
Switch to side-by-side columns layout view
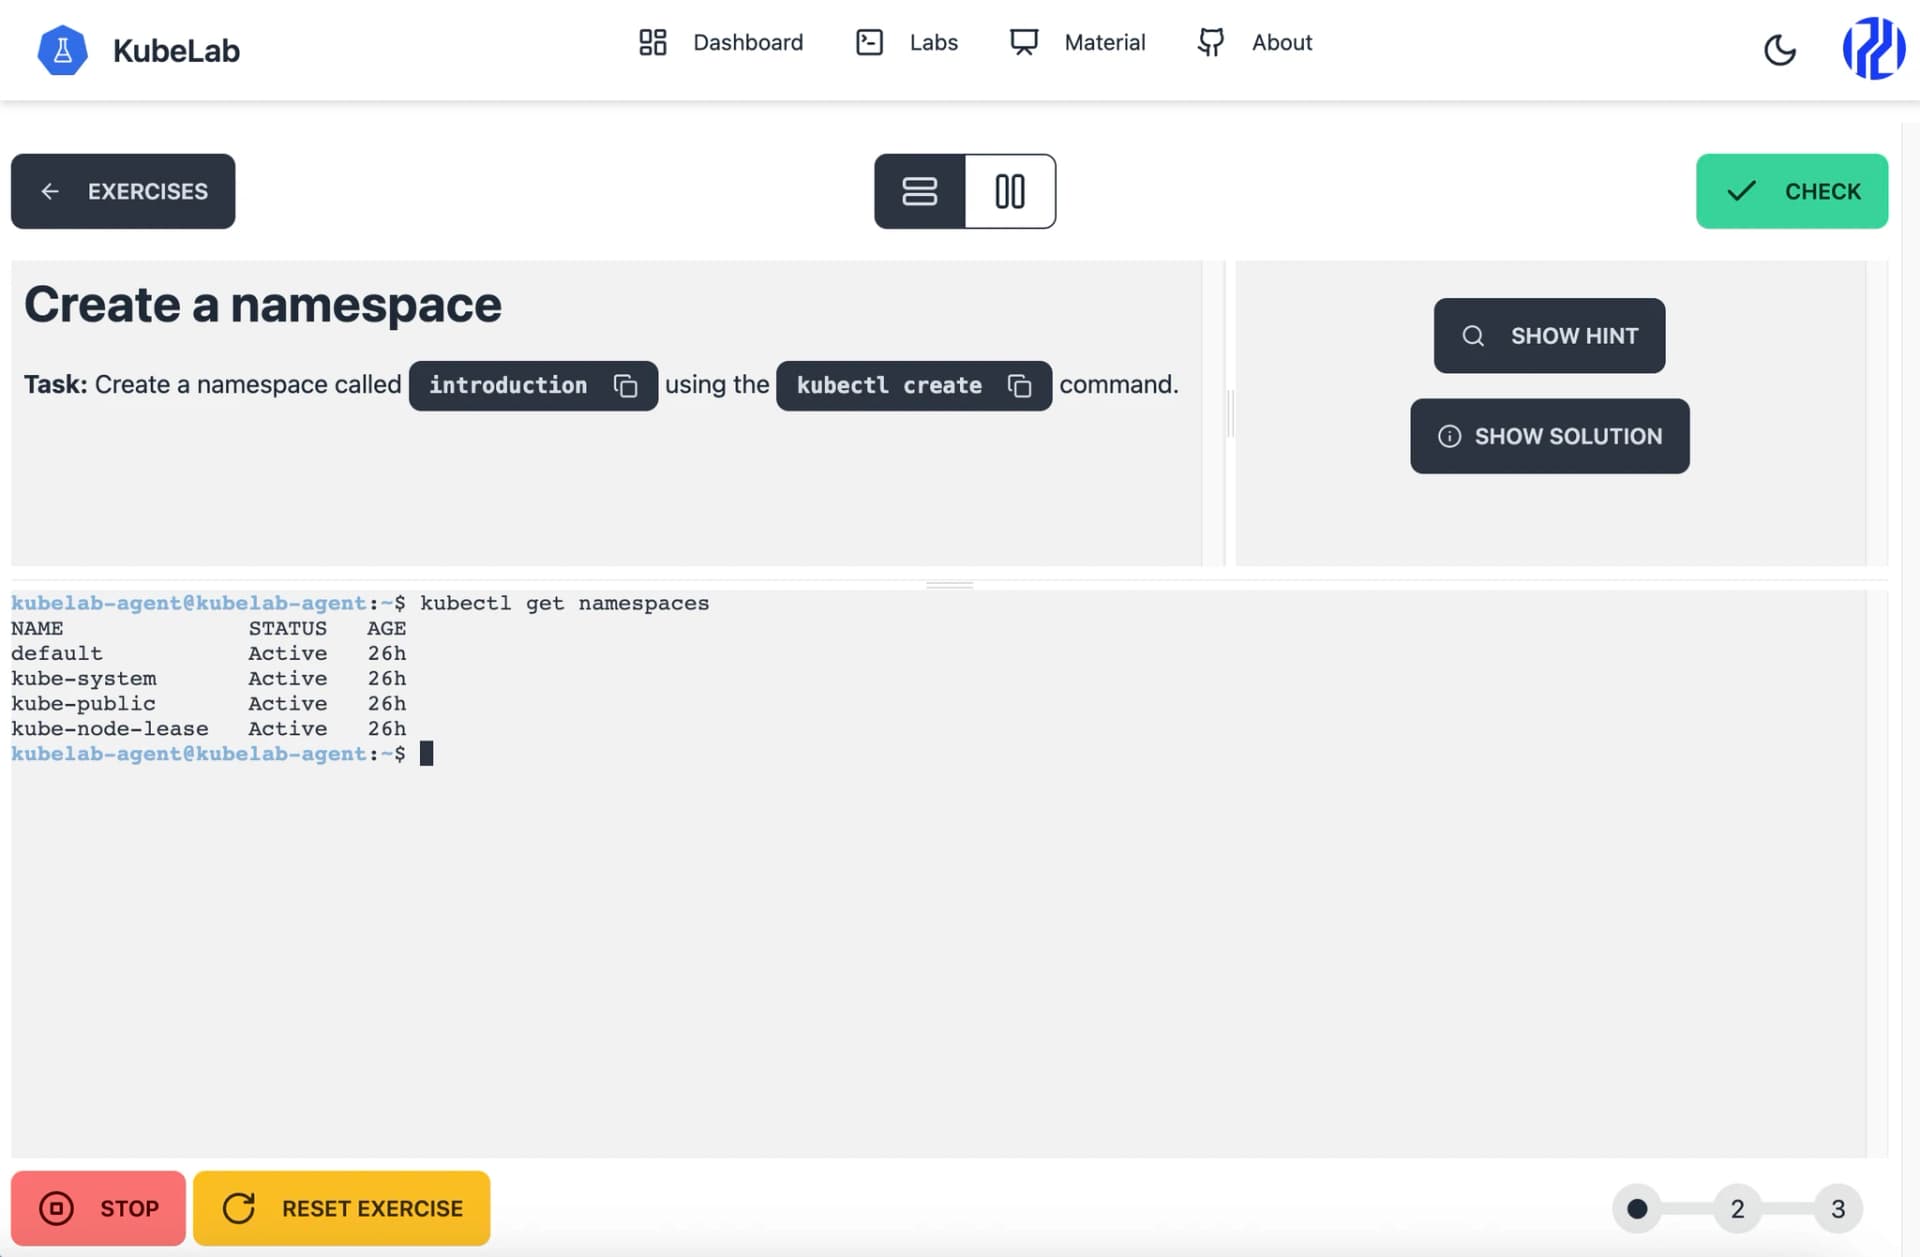(1010, 191)
